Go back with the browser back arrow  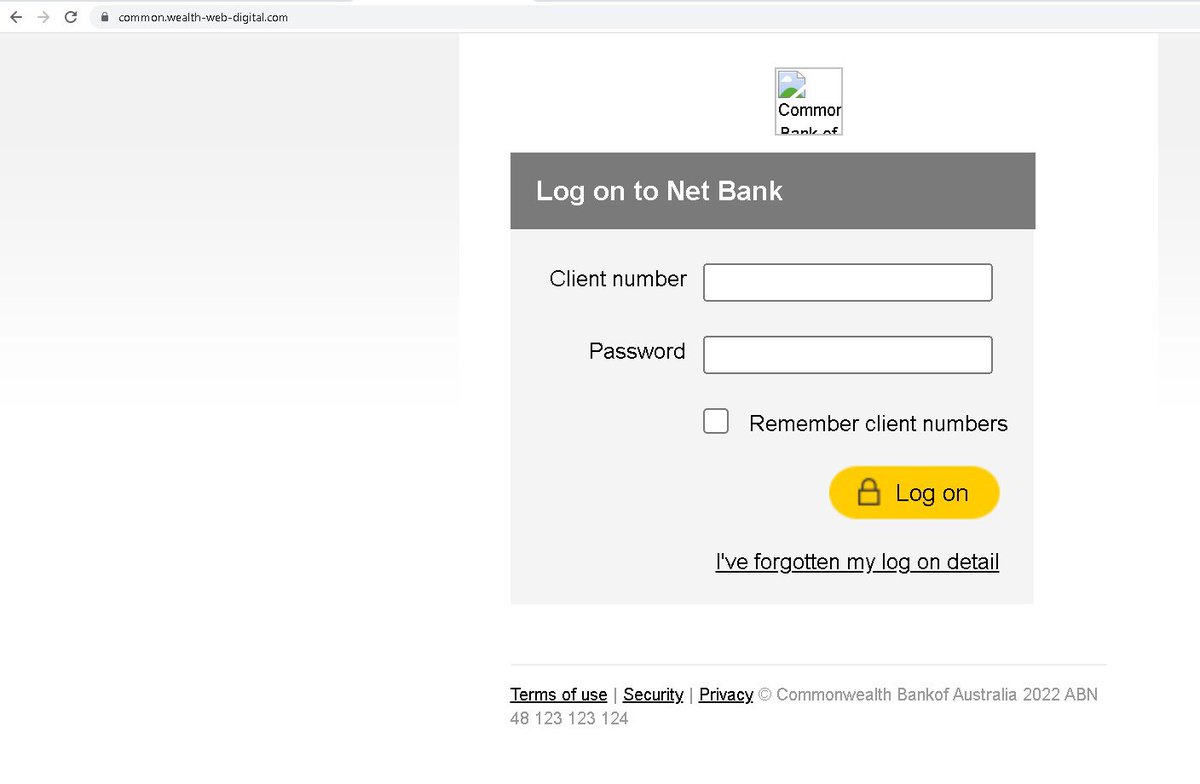(x=16, y=17)
